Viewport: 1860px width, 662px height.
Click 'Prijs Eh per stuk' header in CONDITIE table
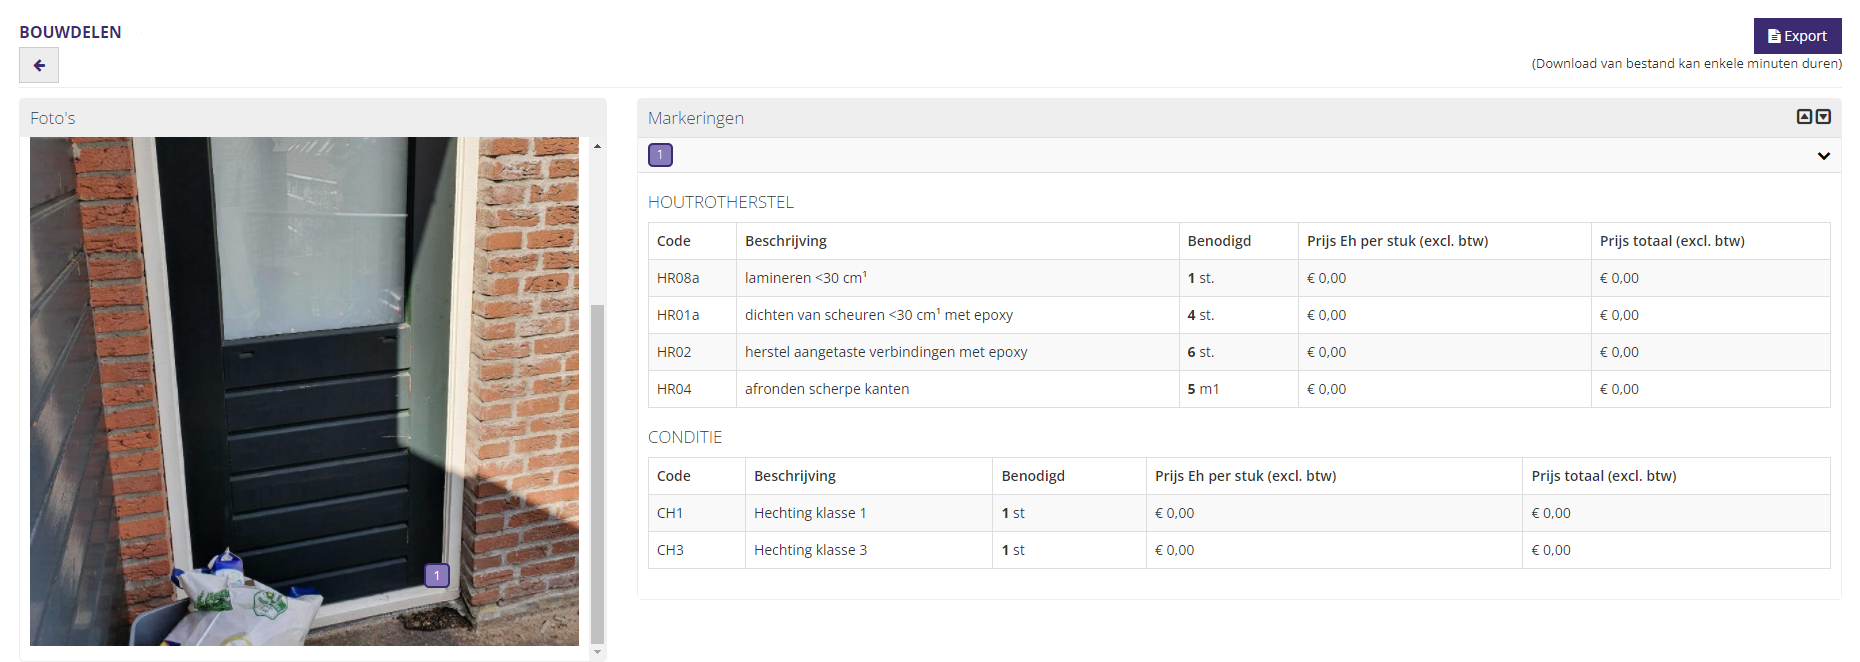pos(1245,476)
